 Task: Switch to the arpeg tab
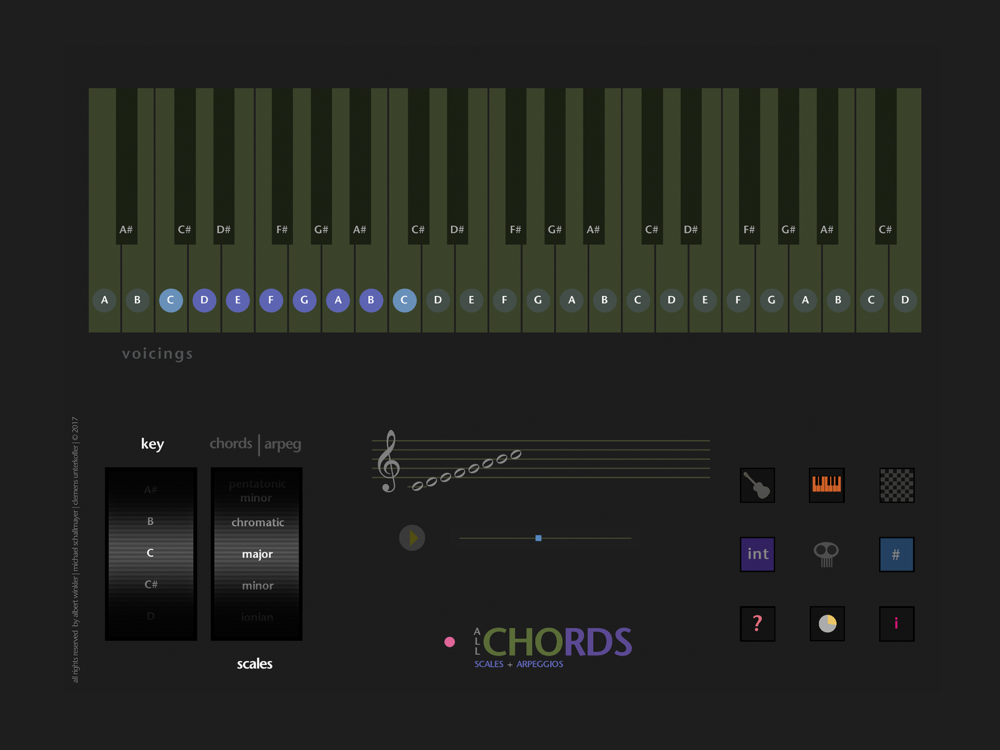point(283,444)
